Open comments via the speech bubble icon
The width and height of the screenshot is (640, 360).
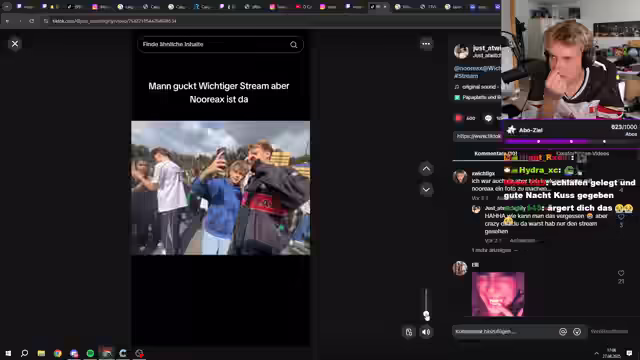click(x=488, y=118)
